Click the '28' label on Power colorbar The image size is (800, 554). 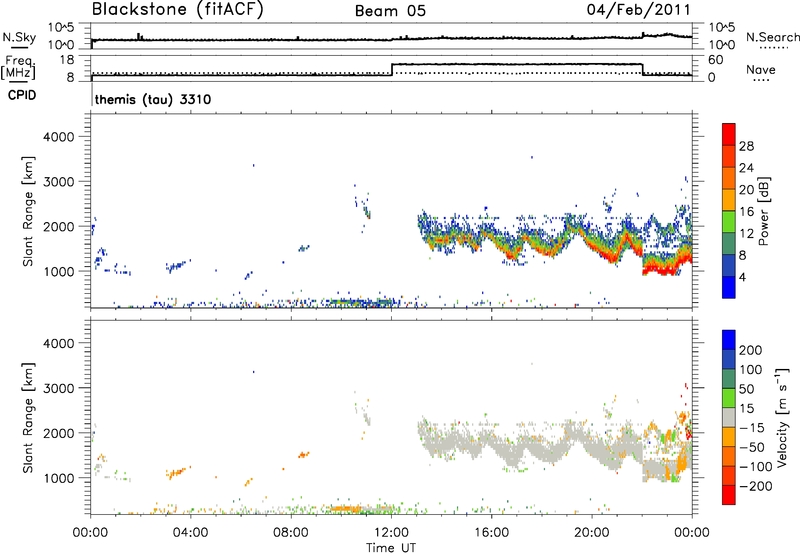pos(746,146)
